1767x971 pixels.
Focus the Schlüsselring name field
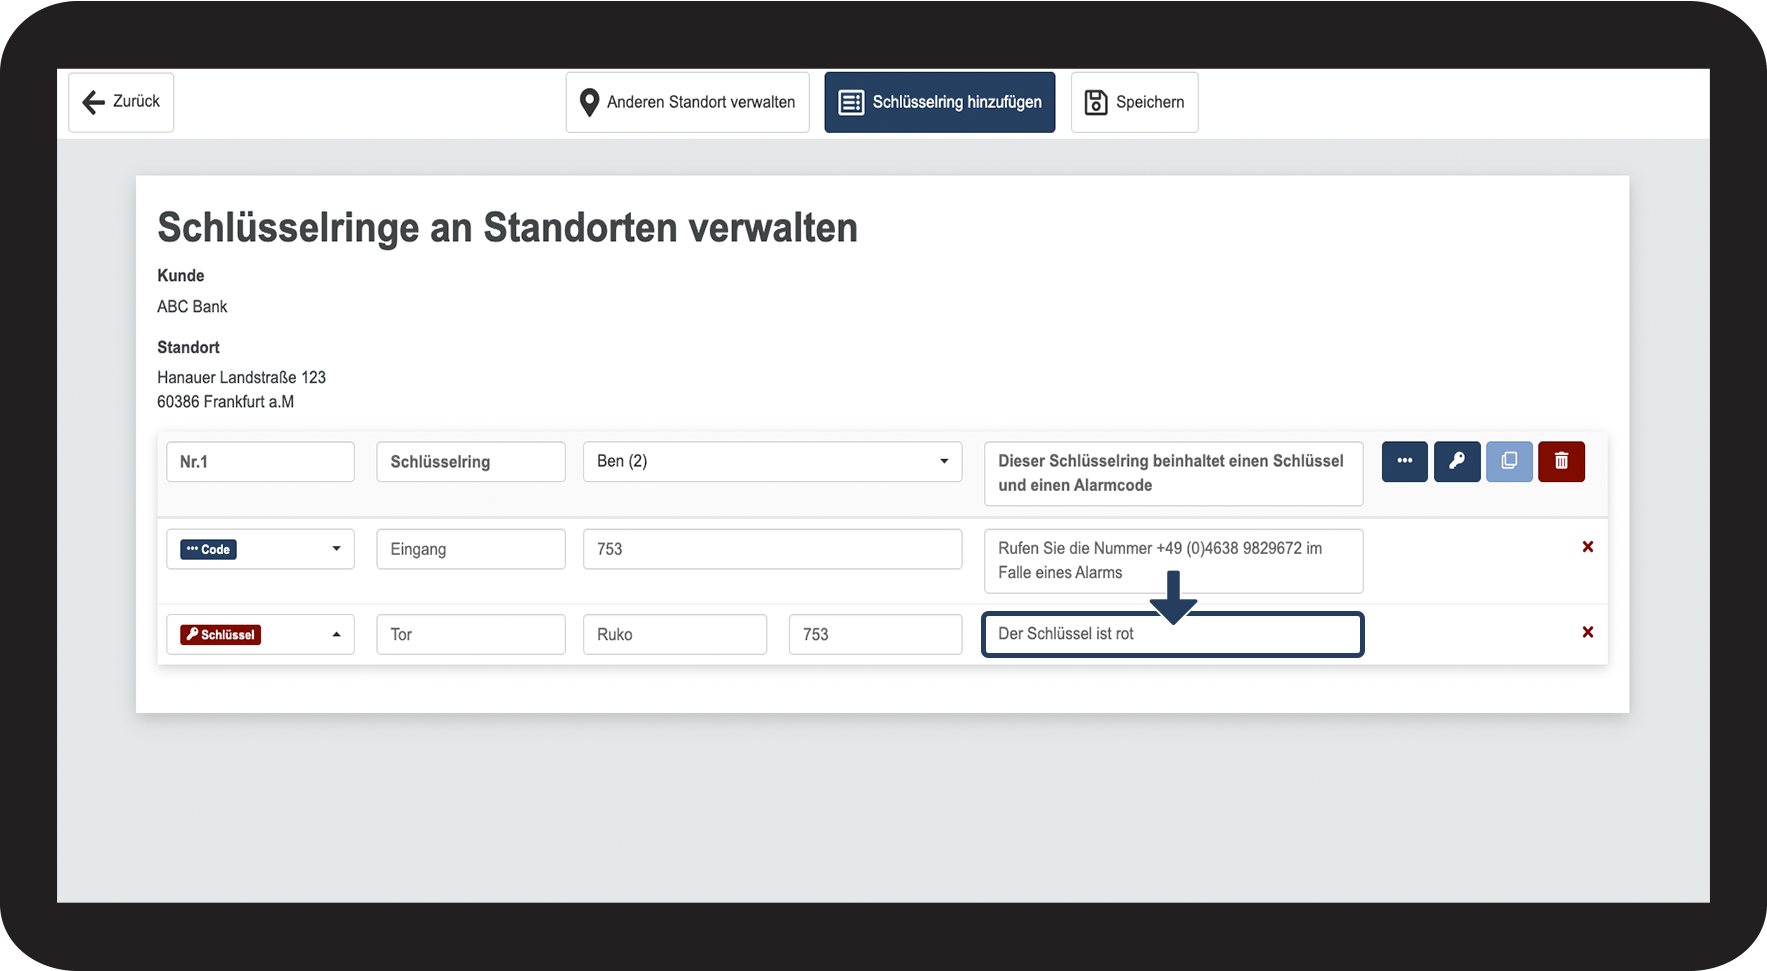coord(470,462)
